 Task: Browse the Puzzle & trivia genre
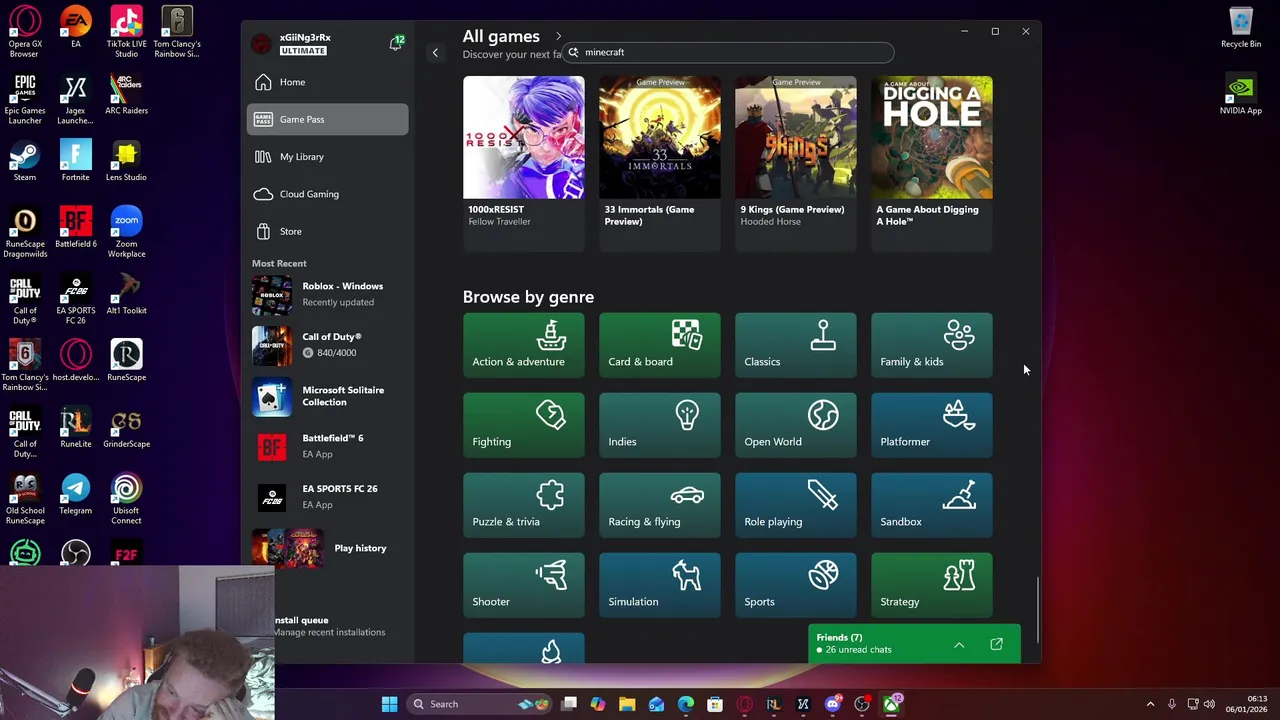click(x=523, y=505)
